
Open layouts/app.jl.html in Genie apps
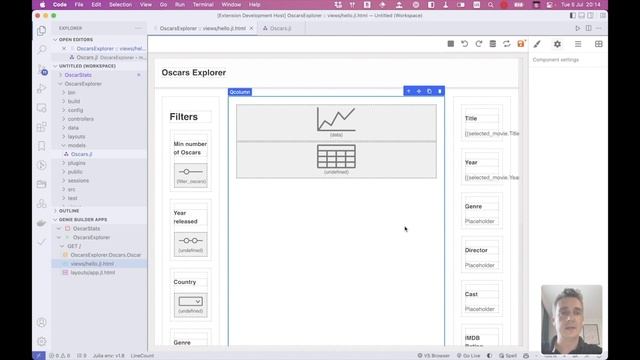pyautogui.click(x=93, y=273)
